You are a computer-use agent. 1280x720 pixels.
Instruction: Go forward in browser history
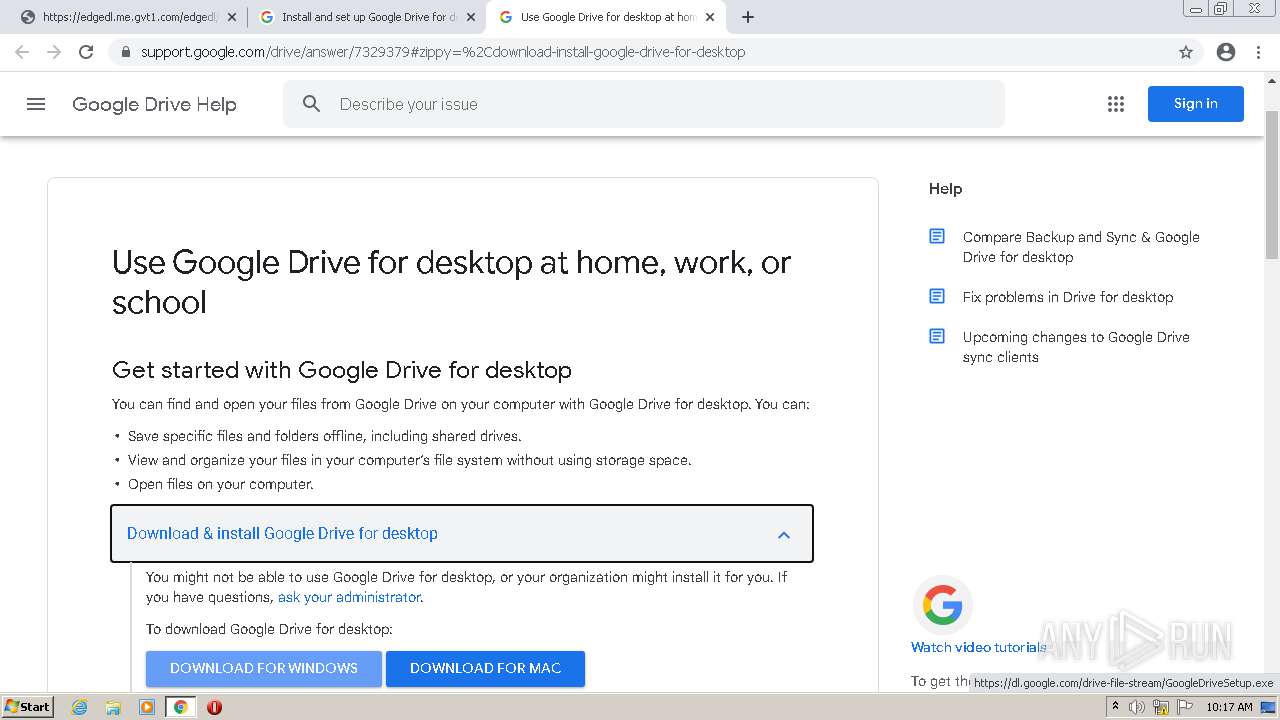54,52
